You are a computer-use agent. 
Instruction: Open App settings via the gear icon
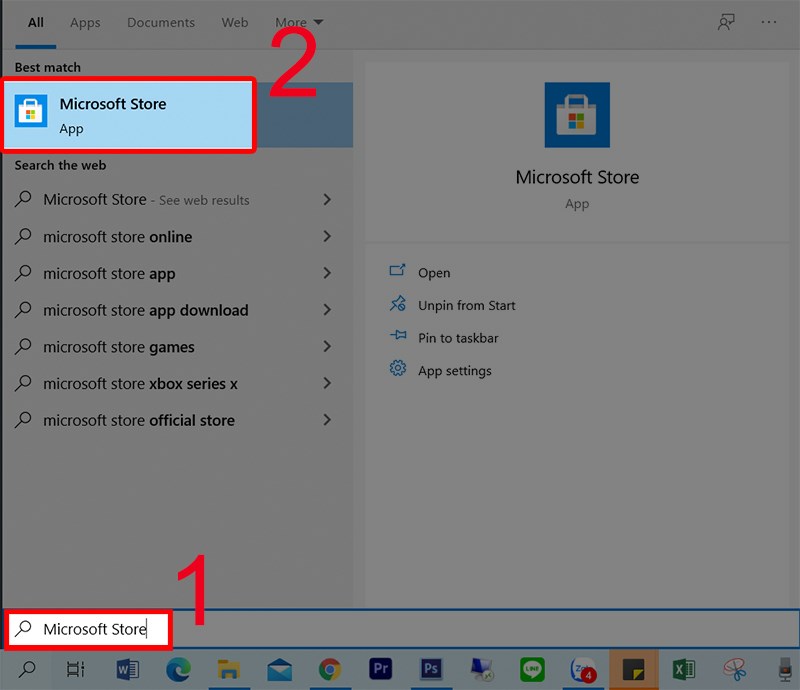click(x=397, y=370)
